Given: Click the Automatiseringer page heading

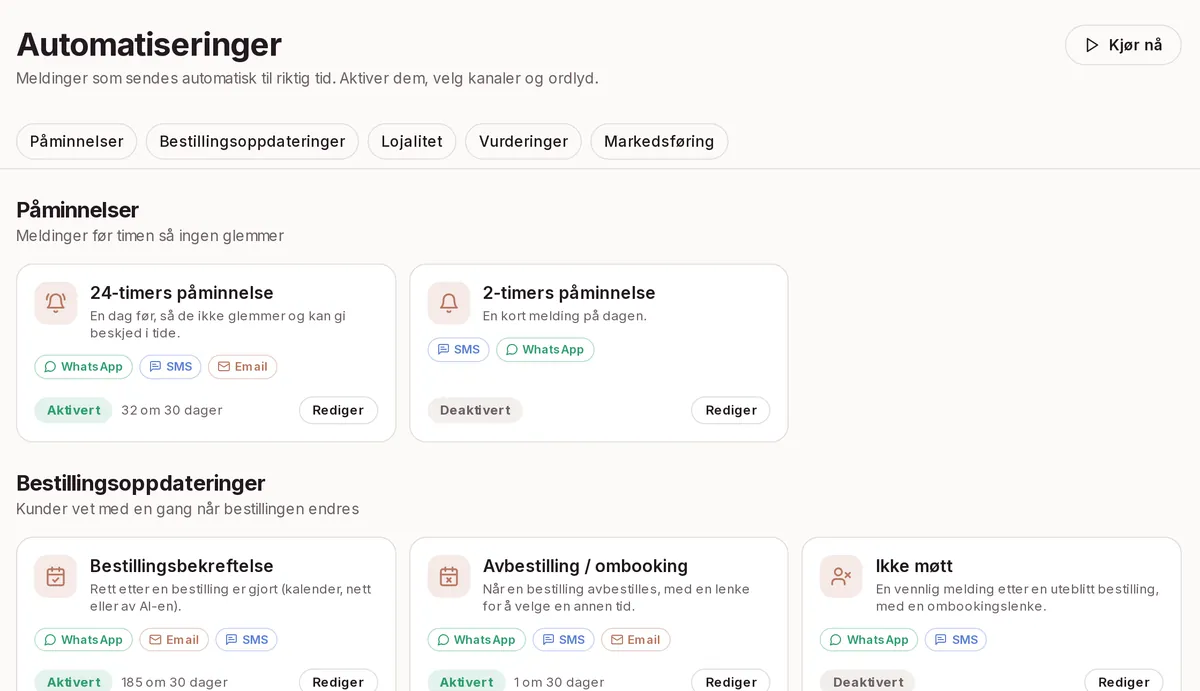Looking at the screenshot, I should coord(149,44).
